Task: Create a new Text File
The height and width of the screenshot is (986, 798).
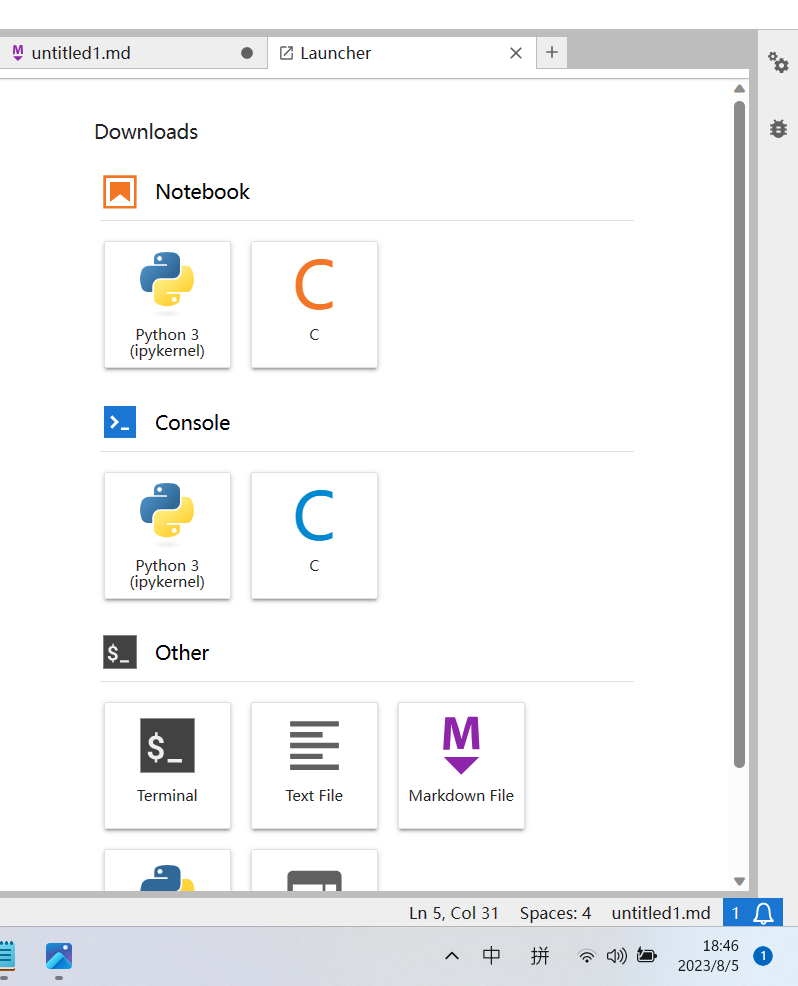Action: pos(314,766)
